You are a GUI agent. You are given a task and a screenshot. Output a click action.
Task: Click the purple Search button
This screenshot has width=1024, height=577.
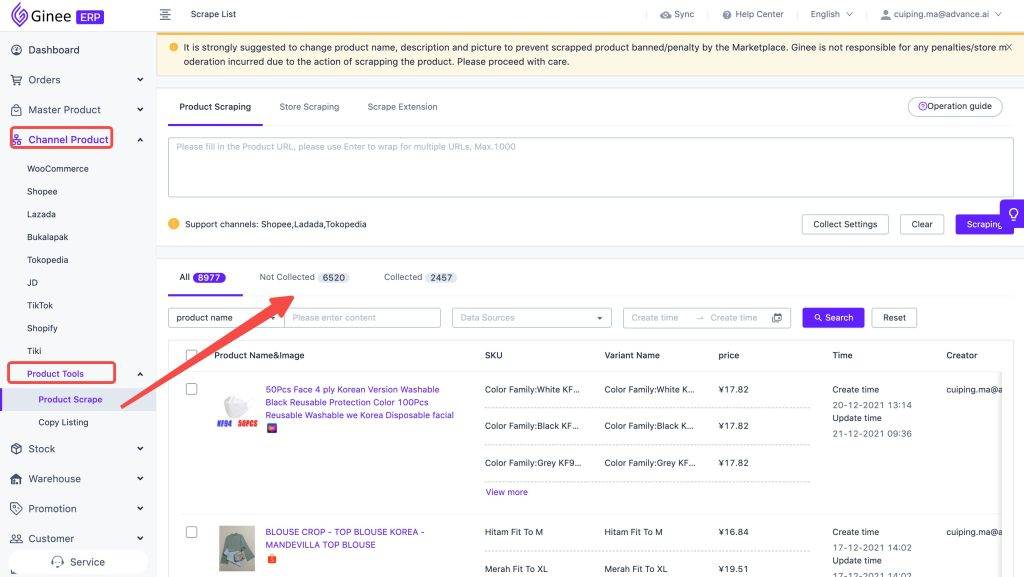(x=833, y=318)
